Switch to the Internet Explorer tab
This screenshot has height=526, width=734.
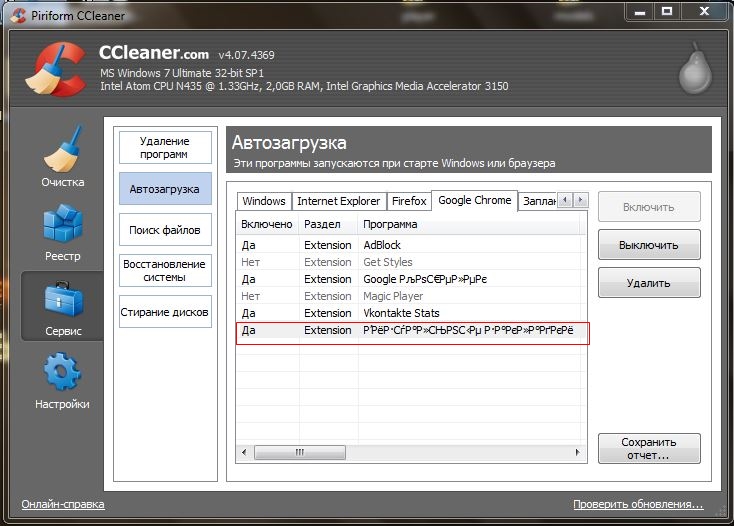tap(339, 201)
